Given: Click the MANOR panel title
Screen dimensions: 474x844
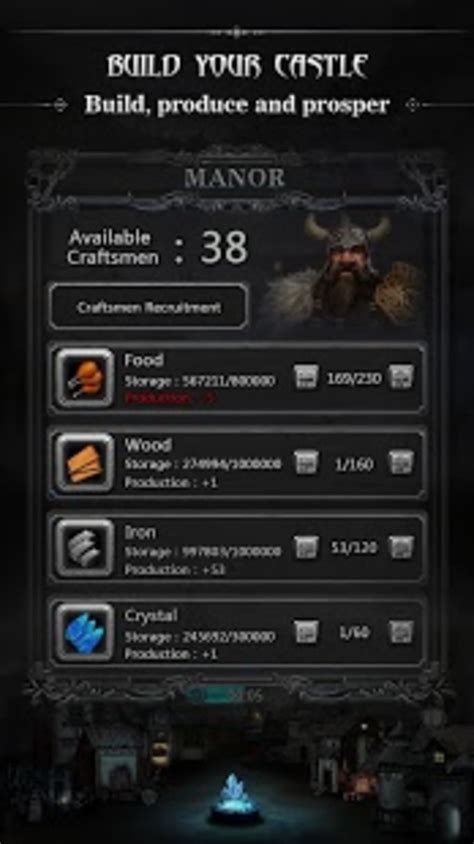Looking at the screenshot, I should [235, 178].
